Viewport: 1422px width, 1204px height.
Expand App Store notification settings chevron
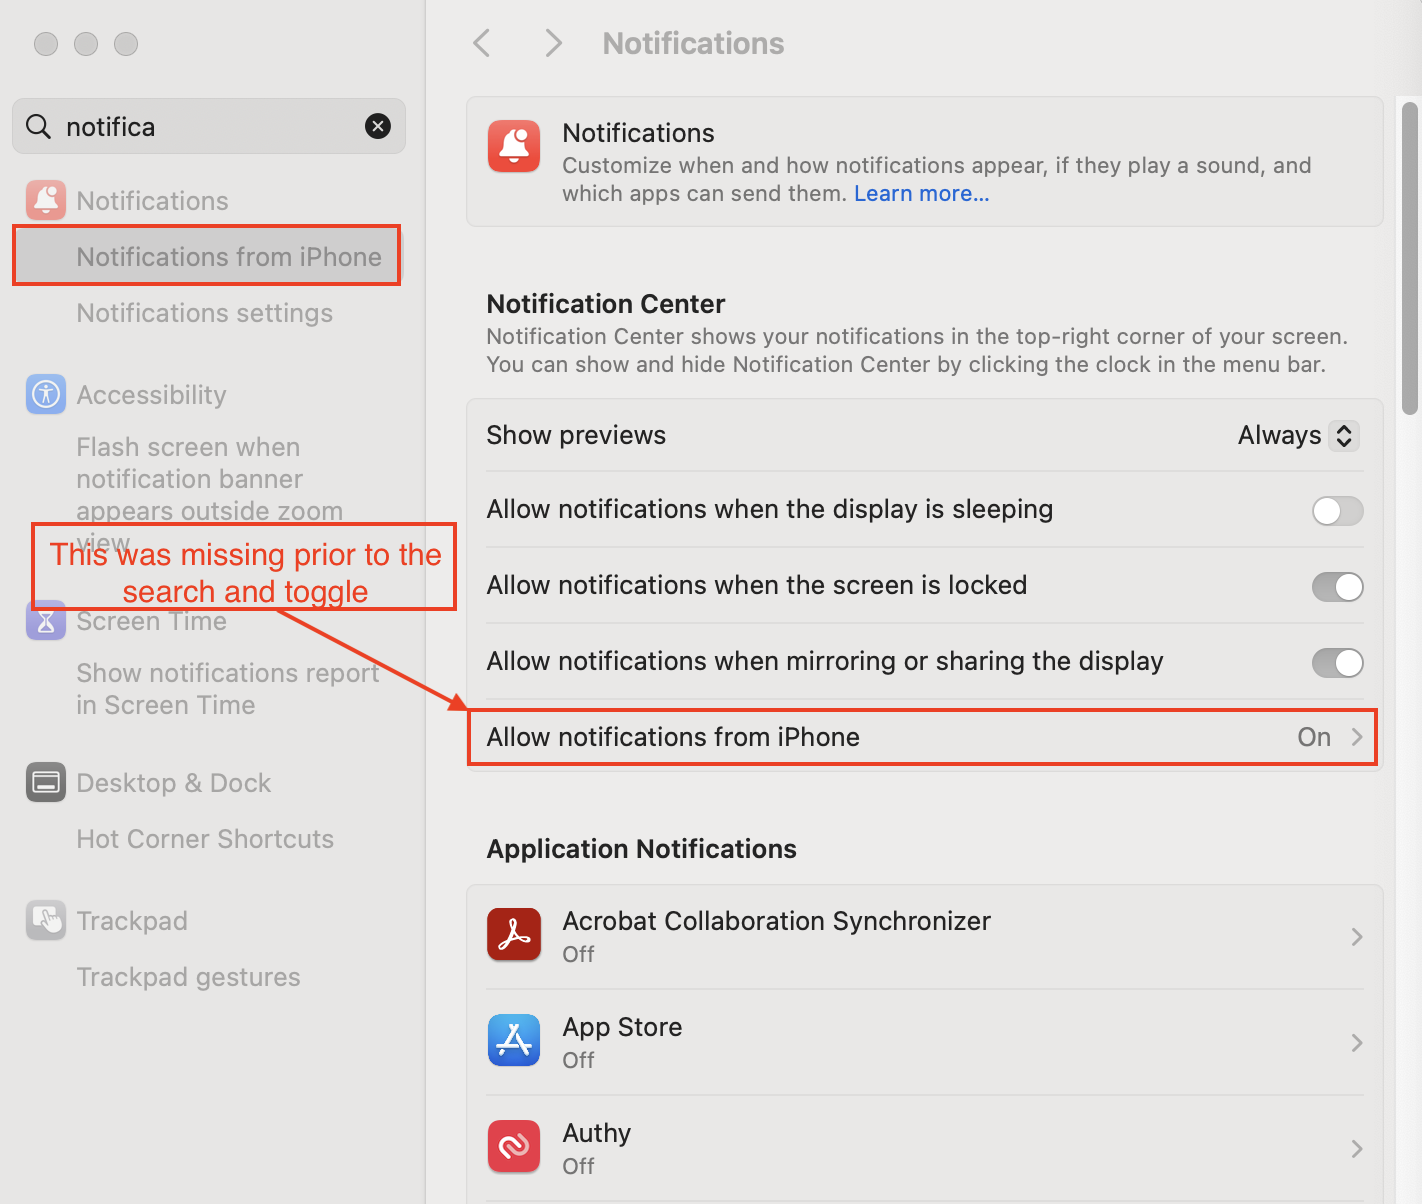coord(1356,1043)
